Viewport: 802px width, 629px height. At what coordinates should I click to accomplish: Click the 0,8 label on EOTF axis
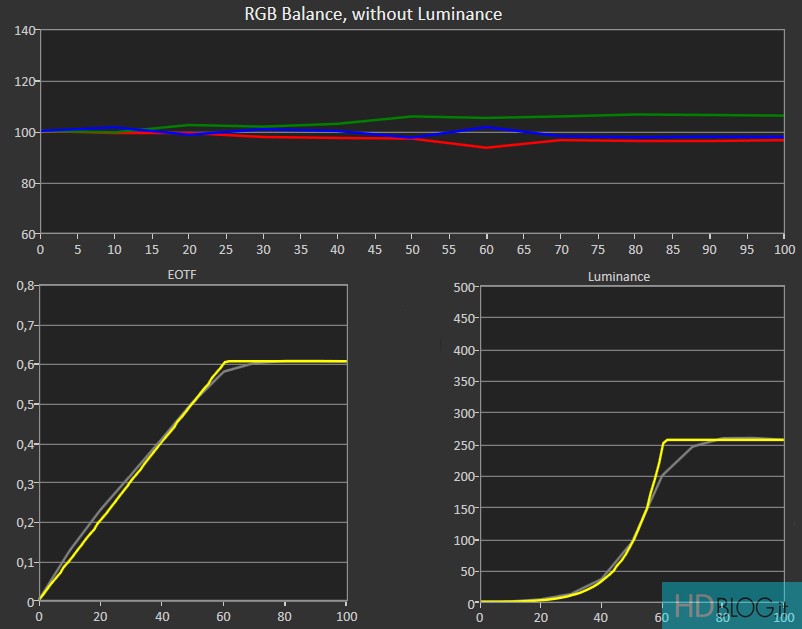tap(24, 286)
